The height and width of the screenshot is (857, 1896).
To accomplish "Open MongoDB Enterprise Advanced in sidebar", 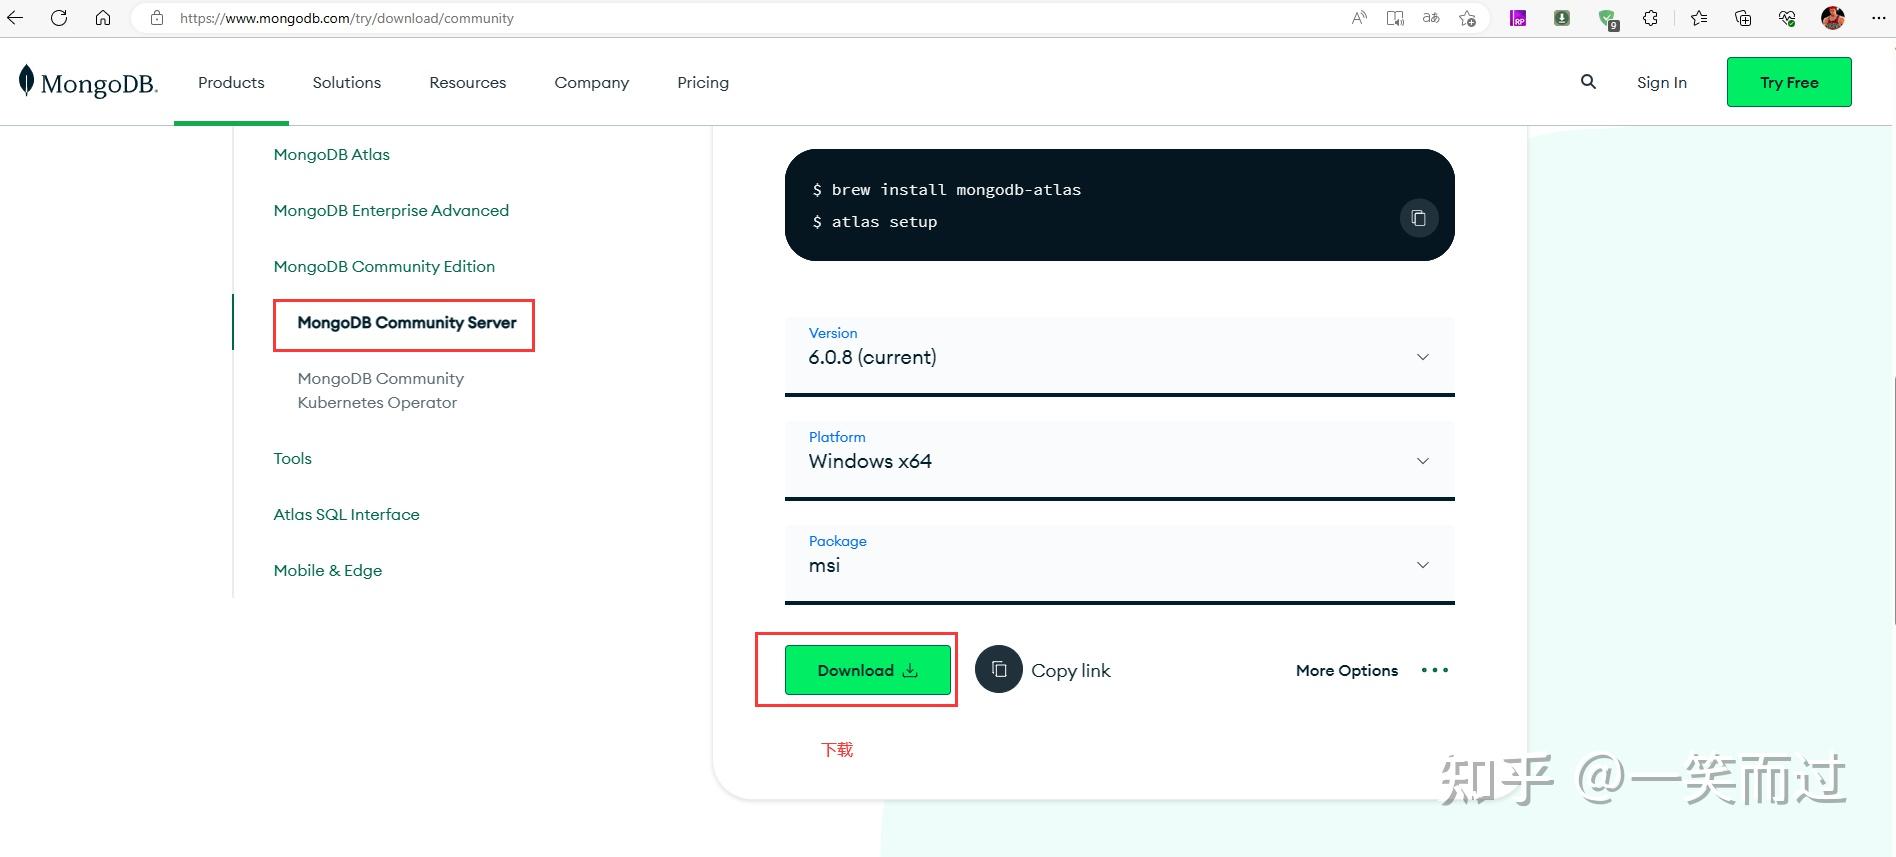I will 391,210.
